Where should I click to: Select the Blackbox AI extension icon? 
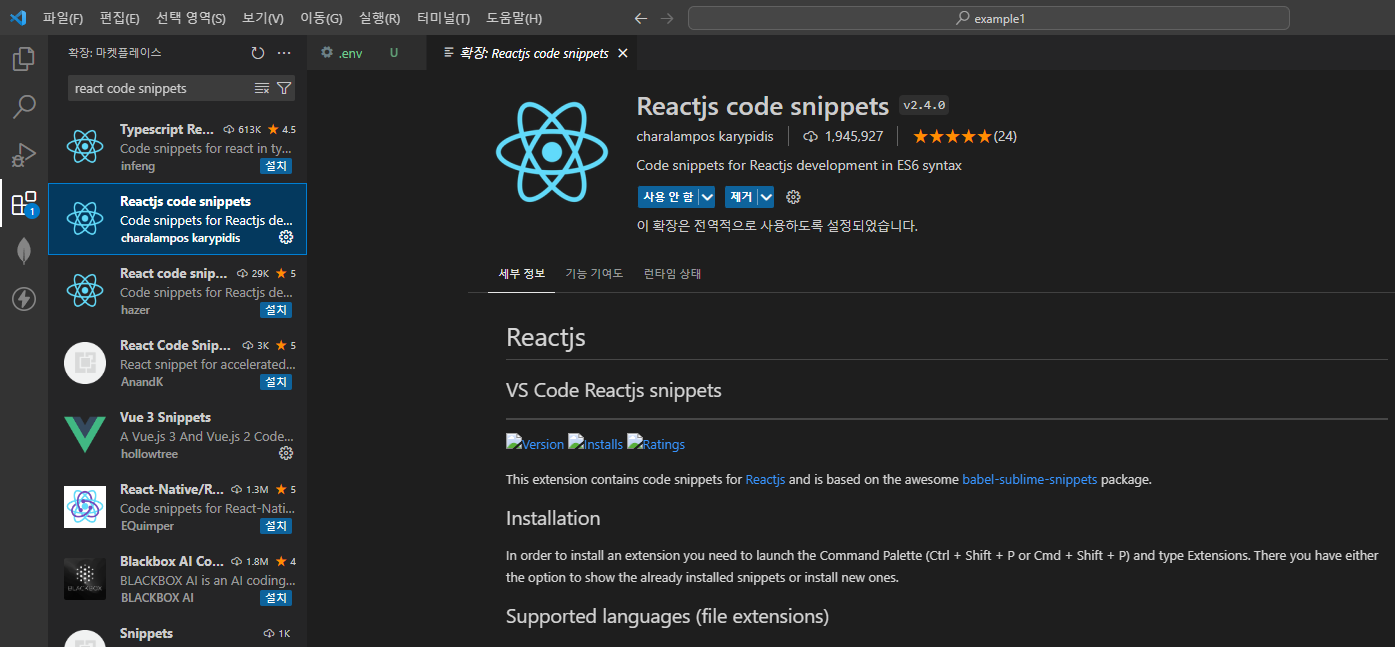click(x=85, y=579)
